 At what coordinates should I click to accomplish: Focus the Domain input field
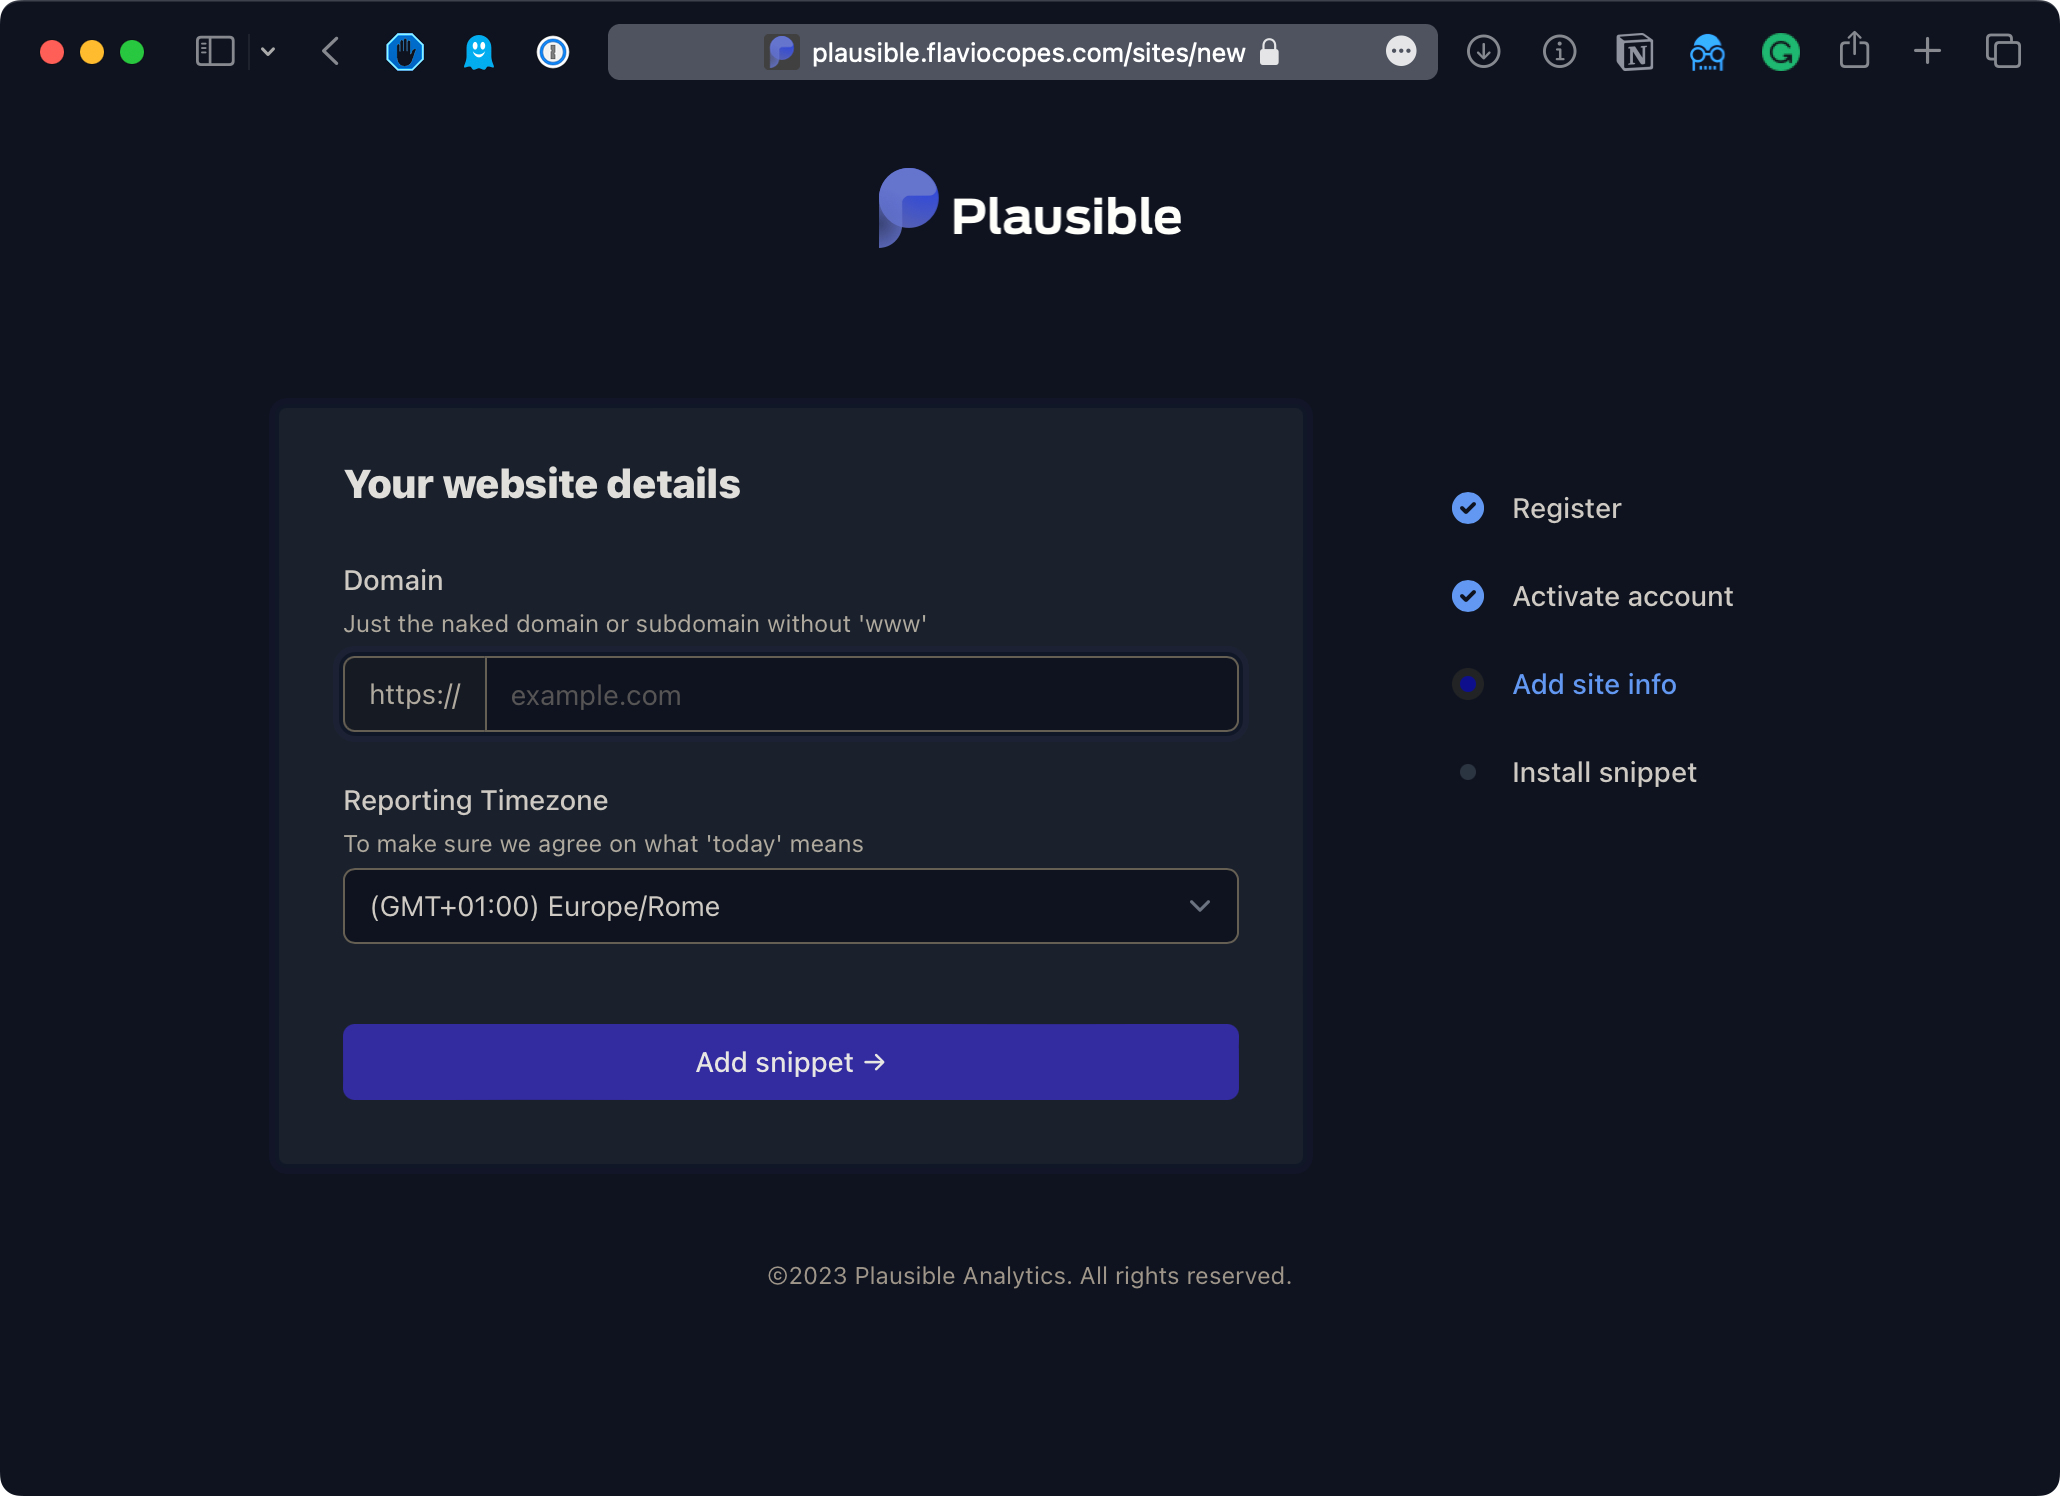[860, 695]
